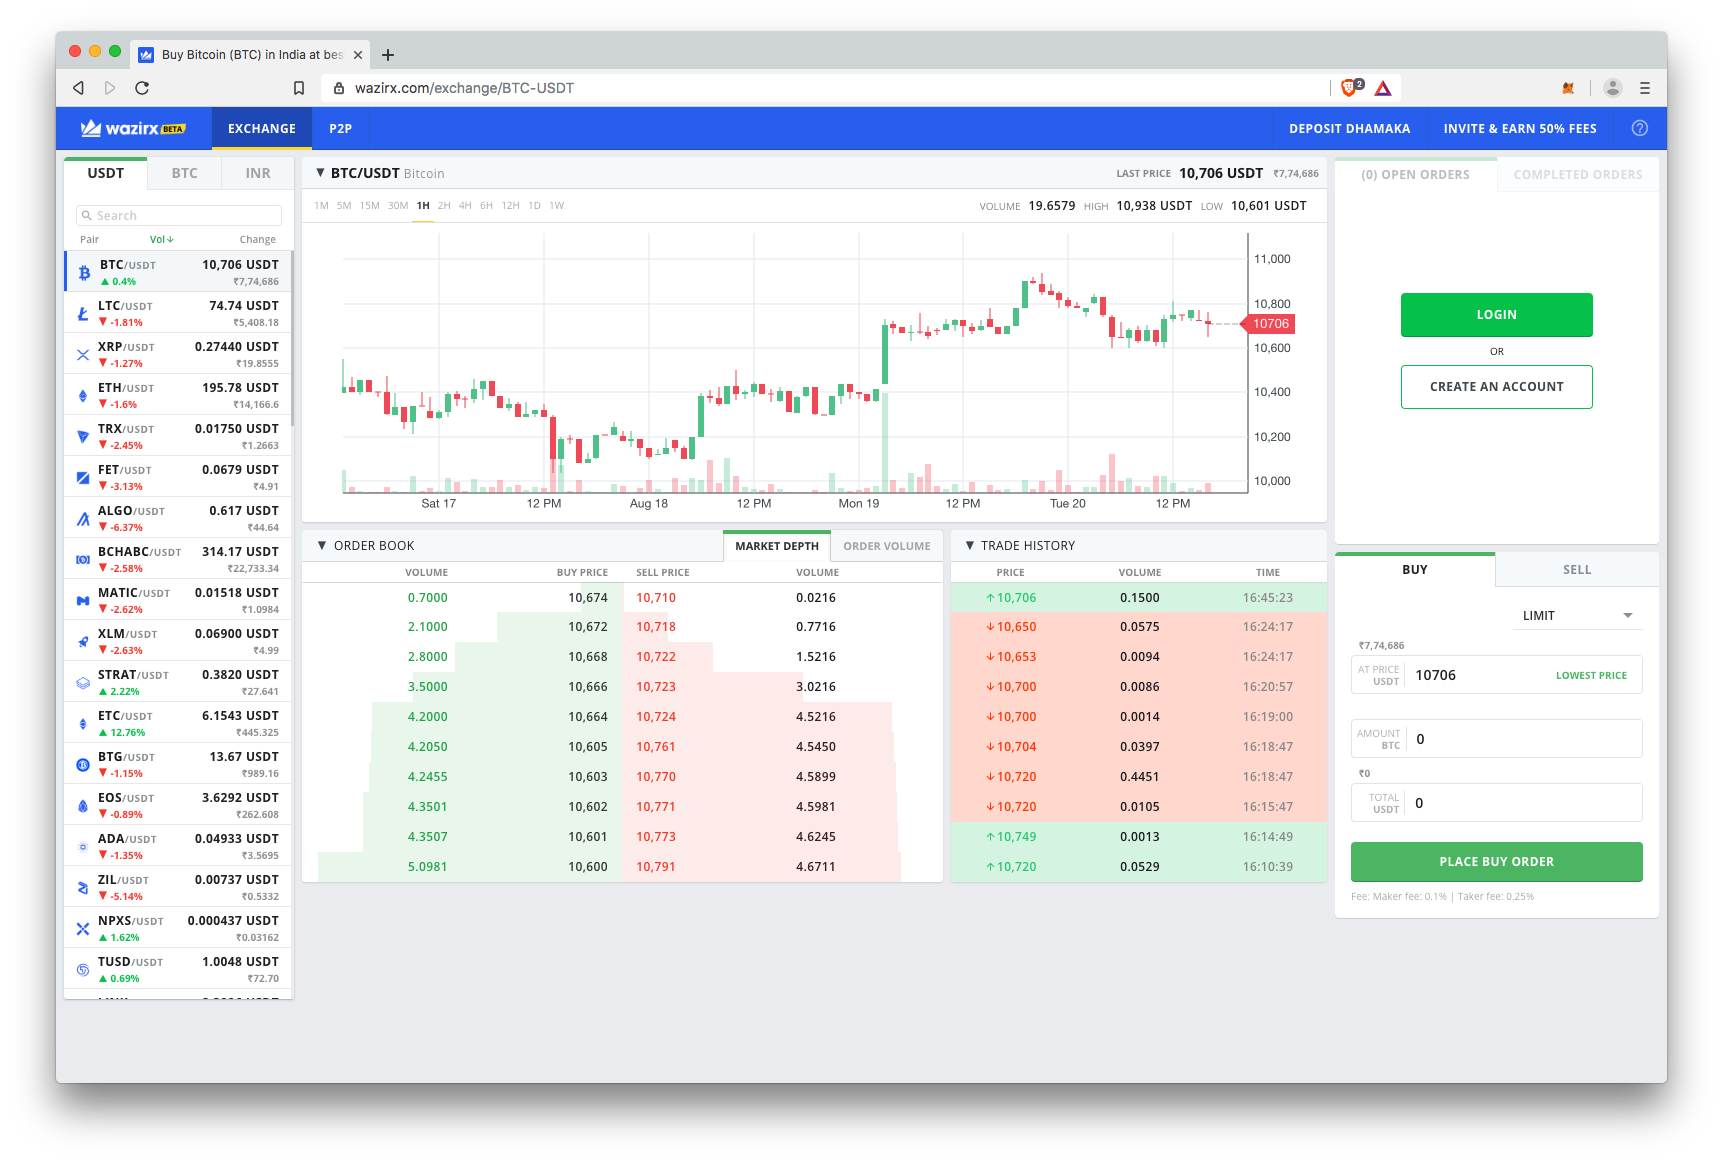Click the BTG coin icon
1723x1163 pixels.
(83, 764)
